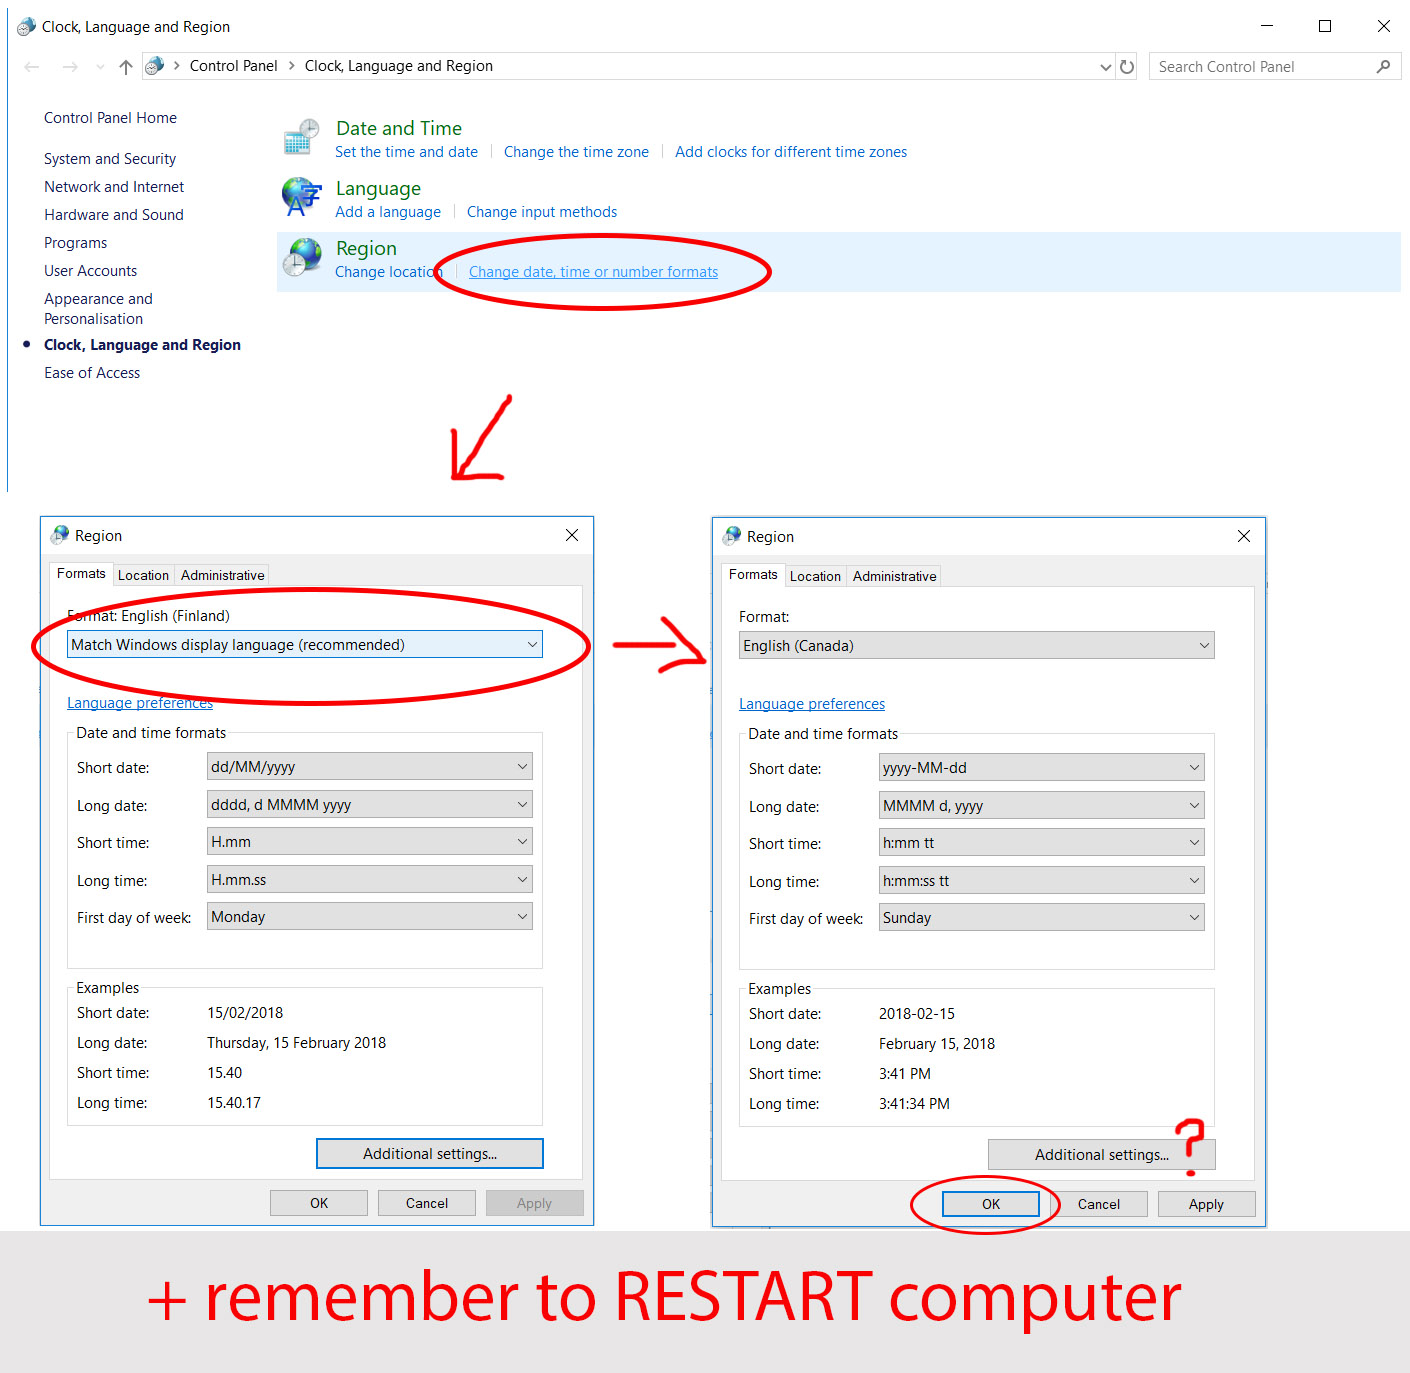The width and height of the screenshot is (1410, 1373).
Task: Go up one level with Up arrow
Action: click(125, 67)
